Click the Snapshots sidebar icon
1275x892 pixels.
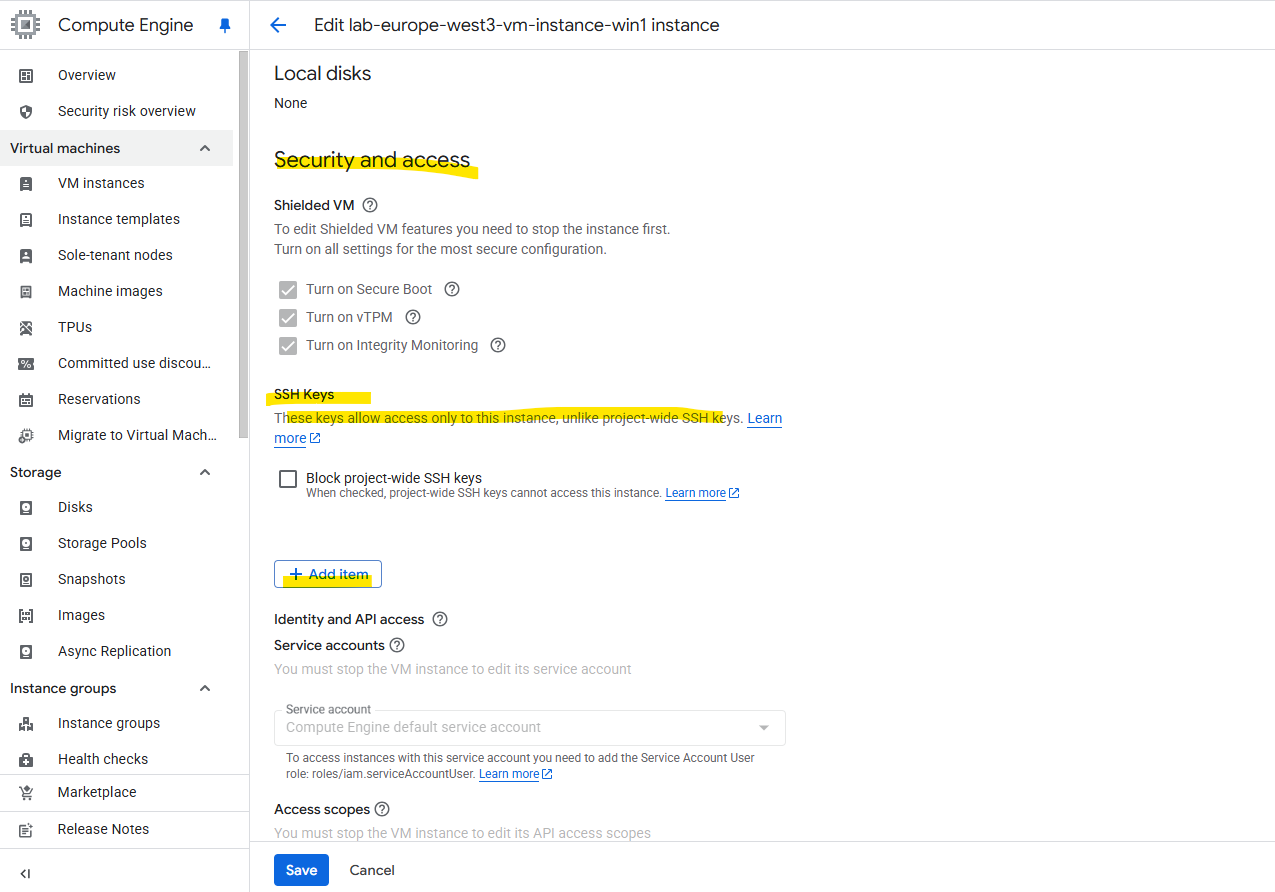pyautogui.click(x=26, y=579)
